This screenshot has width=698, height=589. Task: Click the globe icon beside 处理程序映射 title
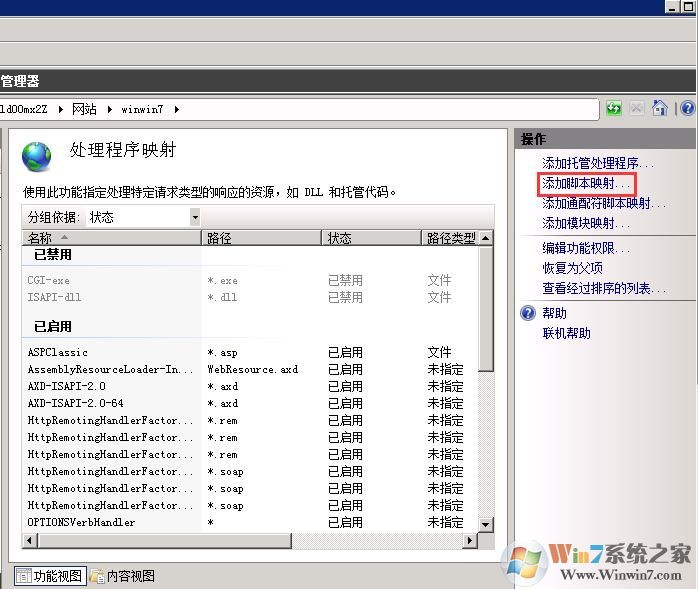tap(37, 155)
